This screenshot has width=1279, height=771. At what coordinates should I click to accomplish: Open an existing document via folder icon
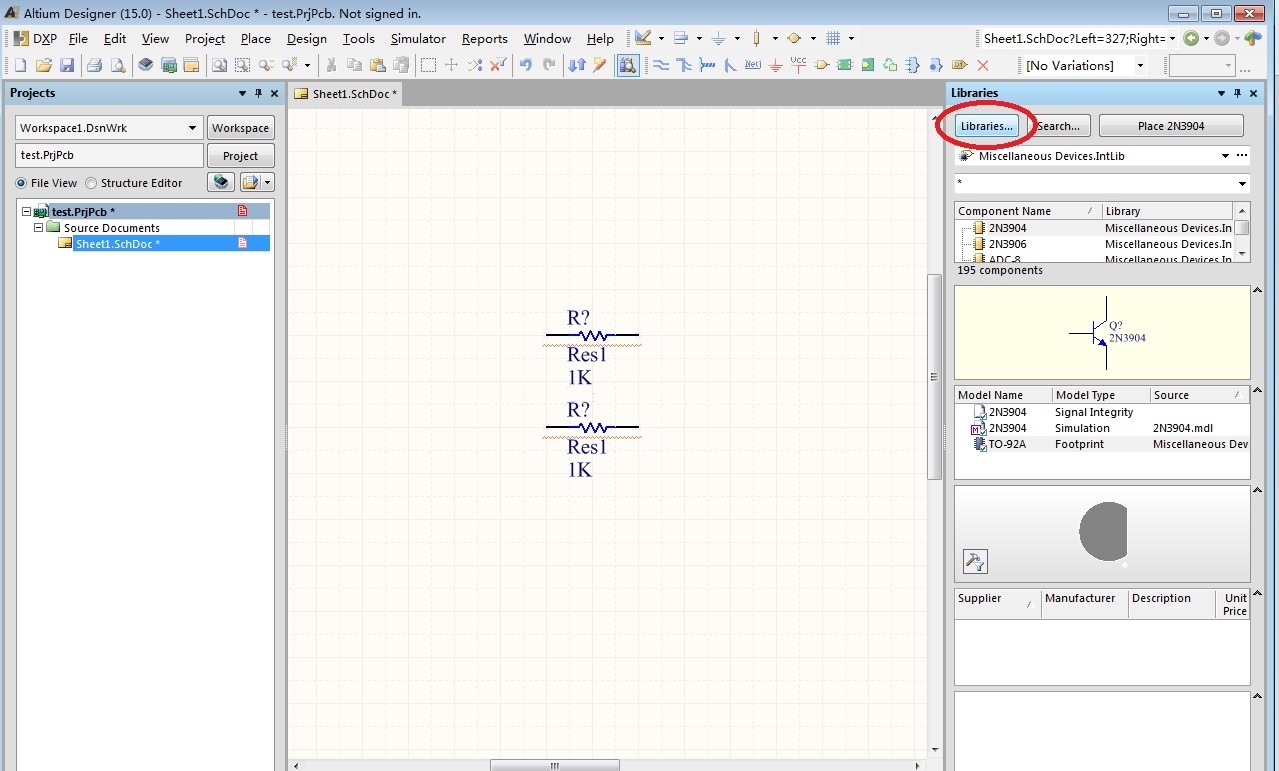pos(44,65)
